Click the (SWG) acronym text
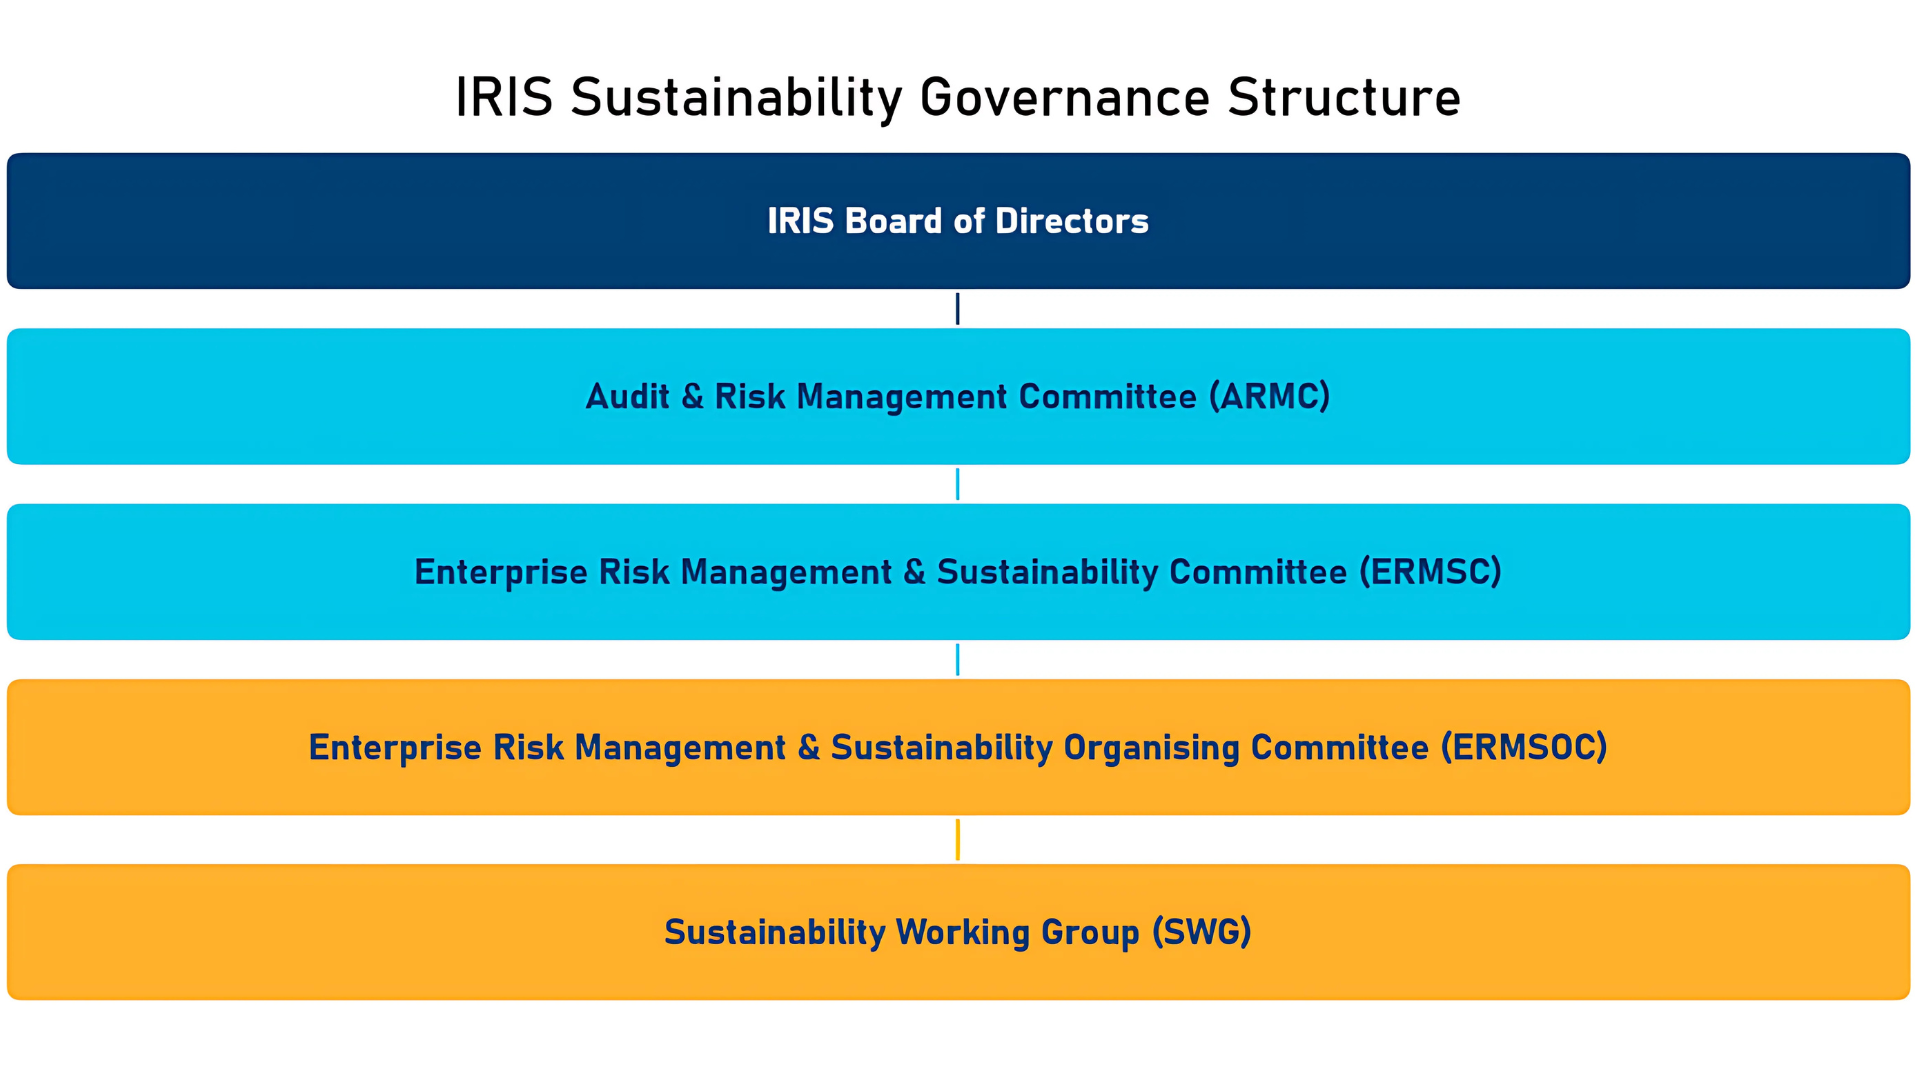 [1201, 932]
